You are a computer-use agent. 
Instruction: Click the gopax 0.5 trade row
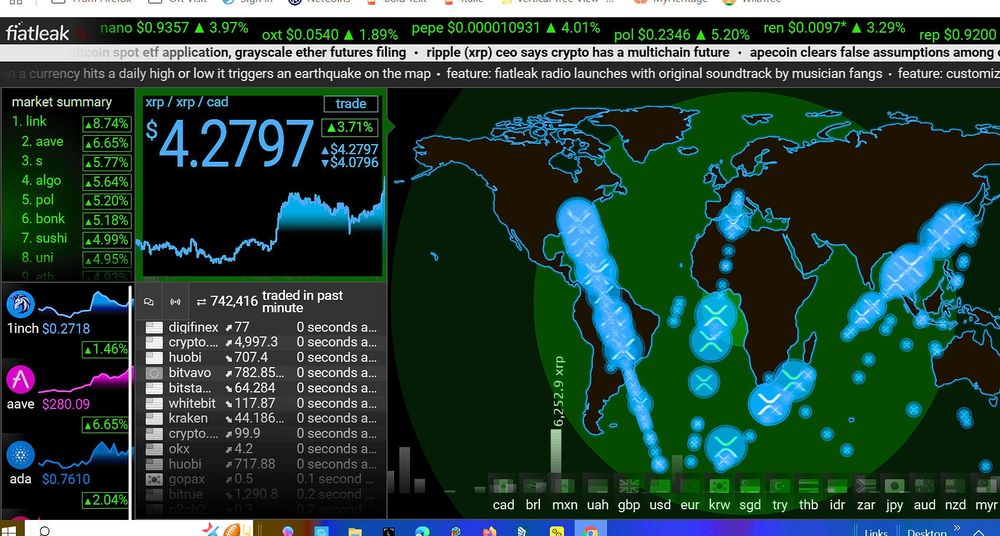coord(261,479)
